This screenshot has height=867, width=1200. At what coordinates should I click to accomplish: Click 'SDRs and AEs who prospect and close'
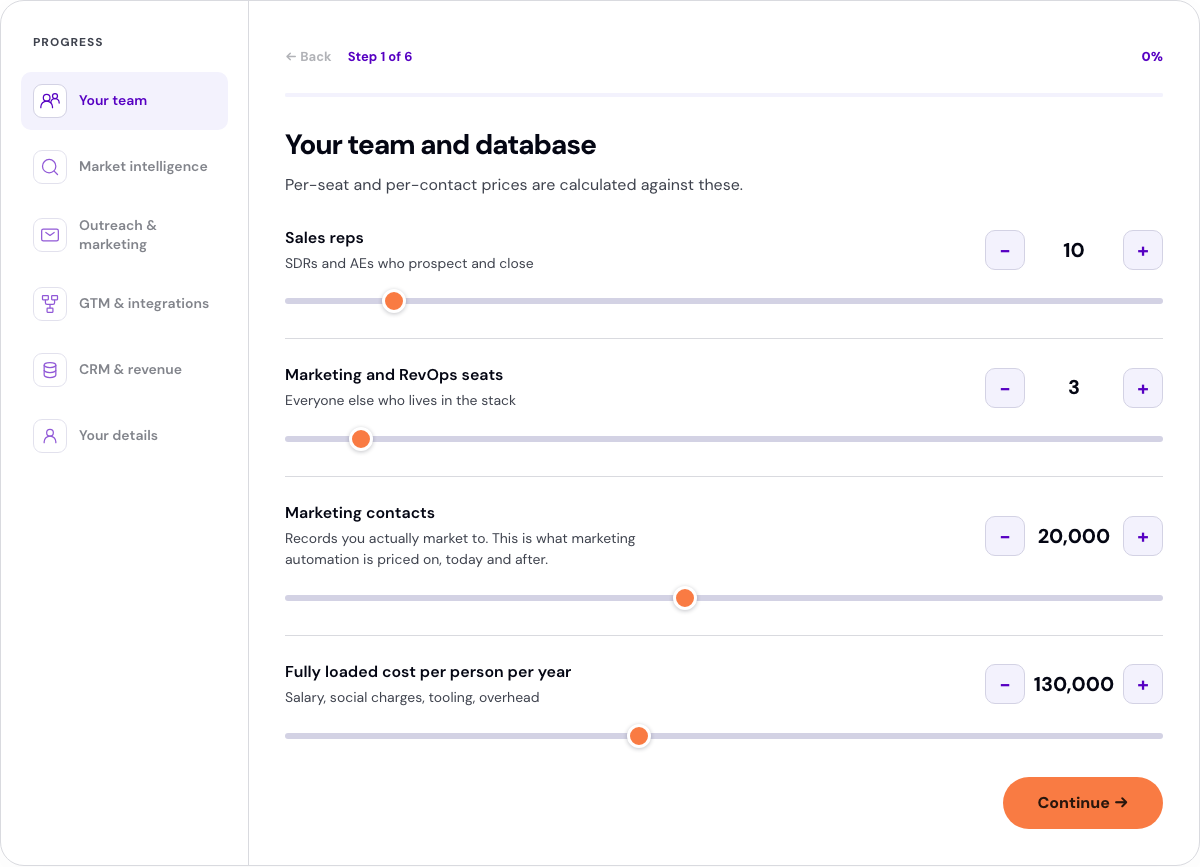(409, 264)
